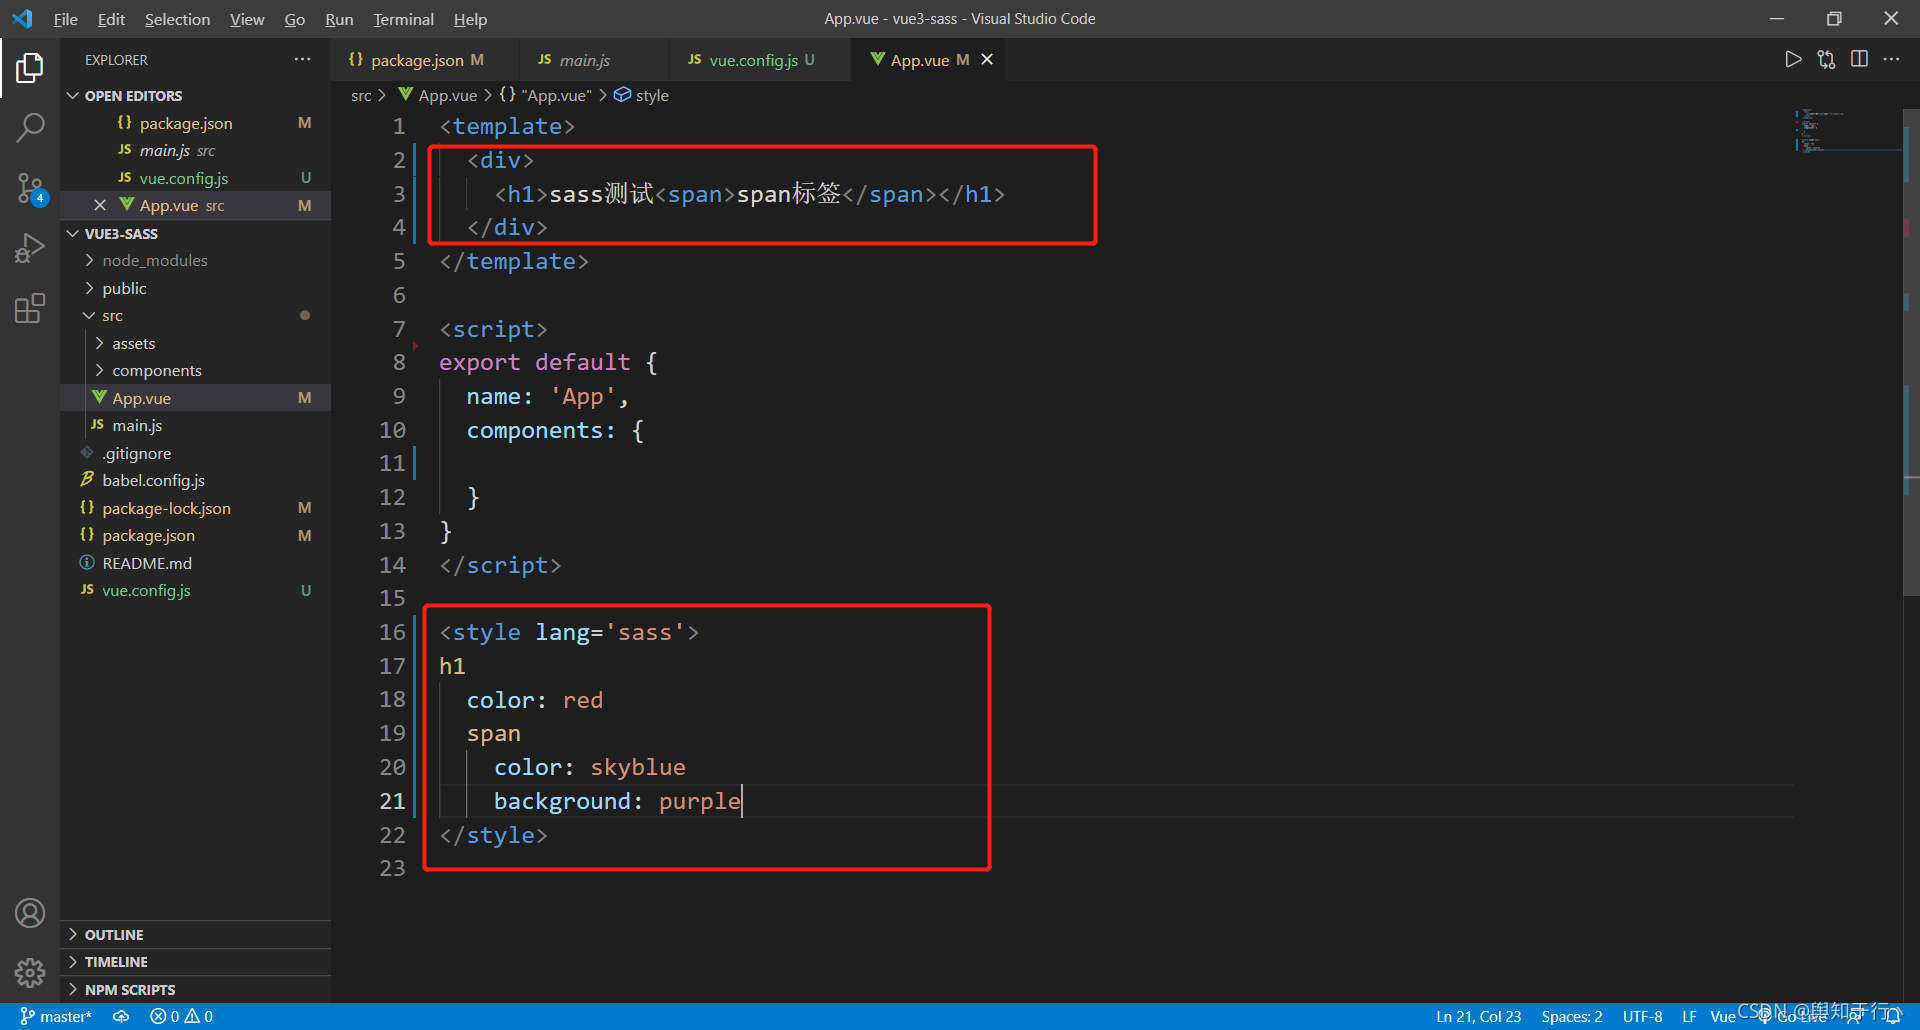Open the Run menu

(339, 19)
